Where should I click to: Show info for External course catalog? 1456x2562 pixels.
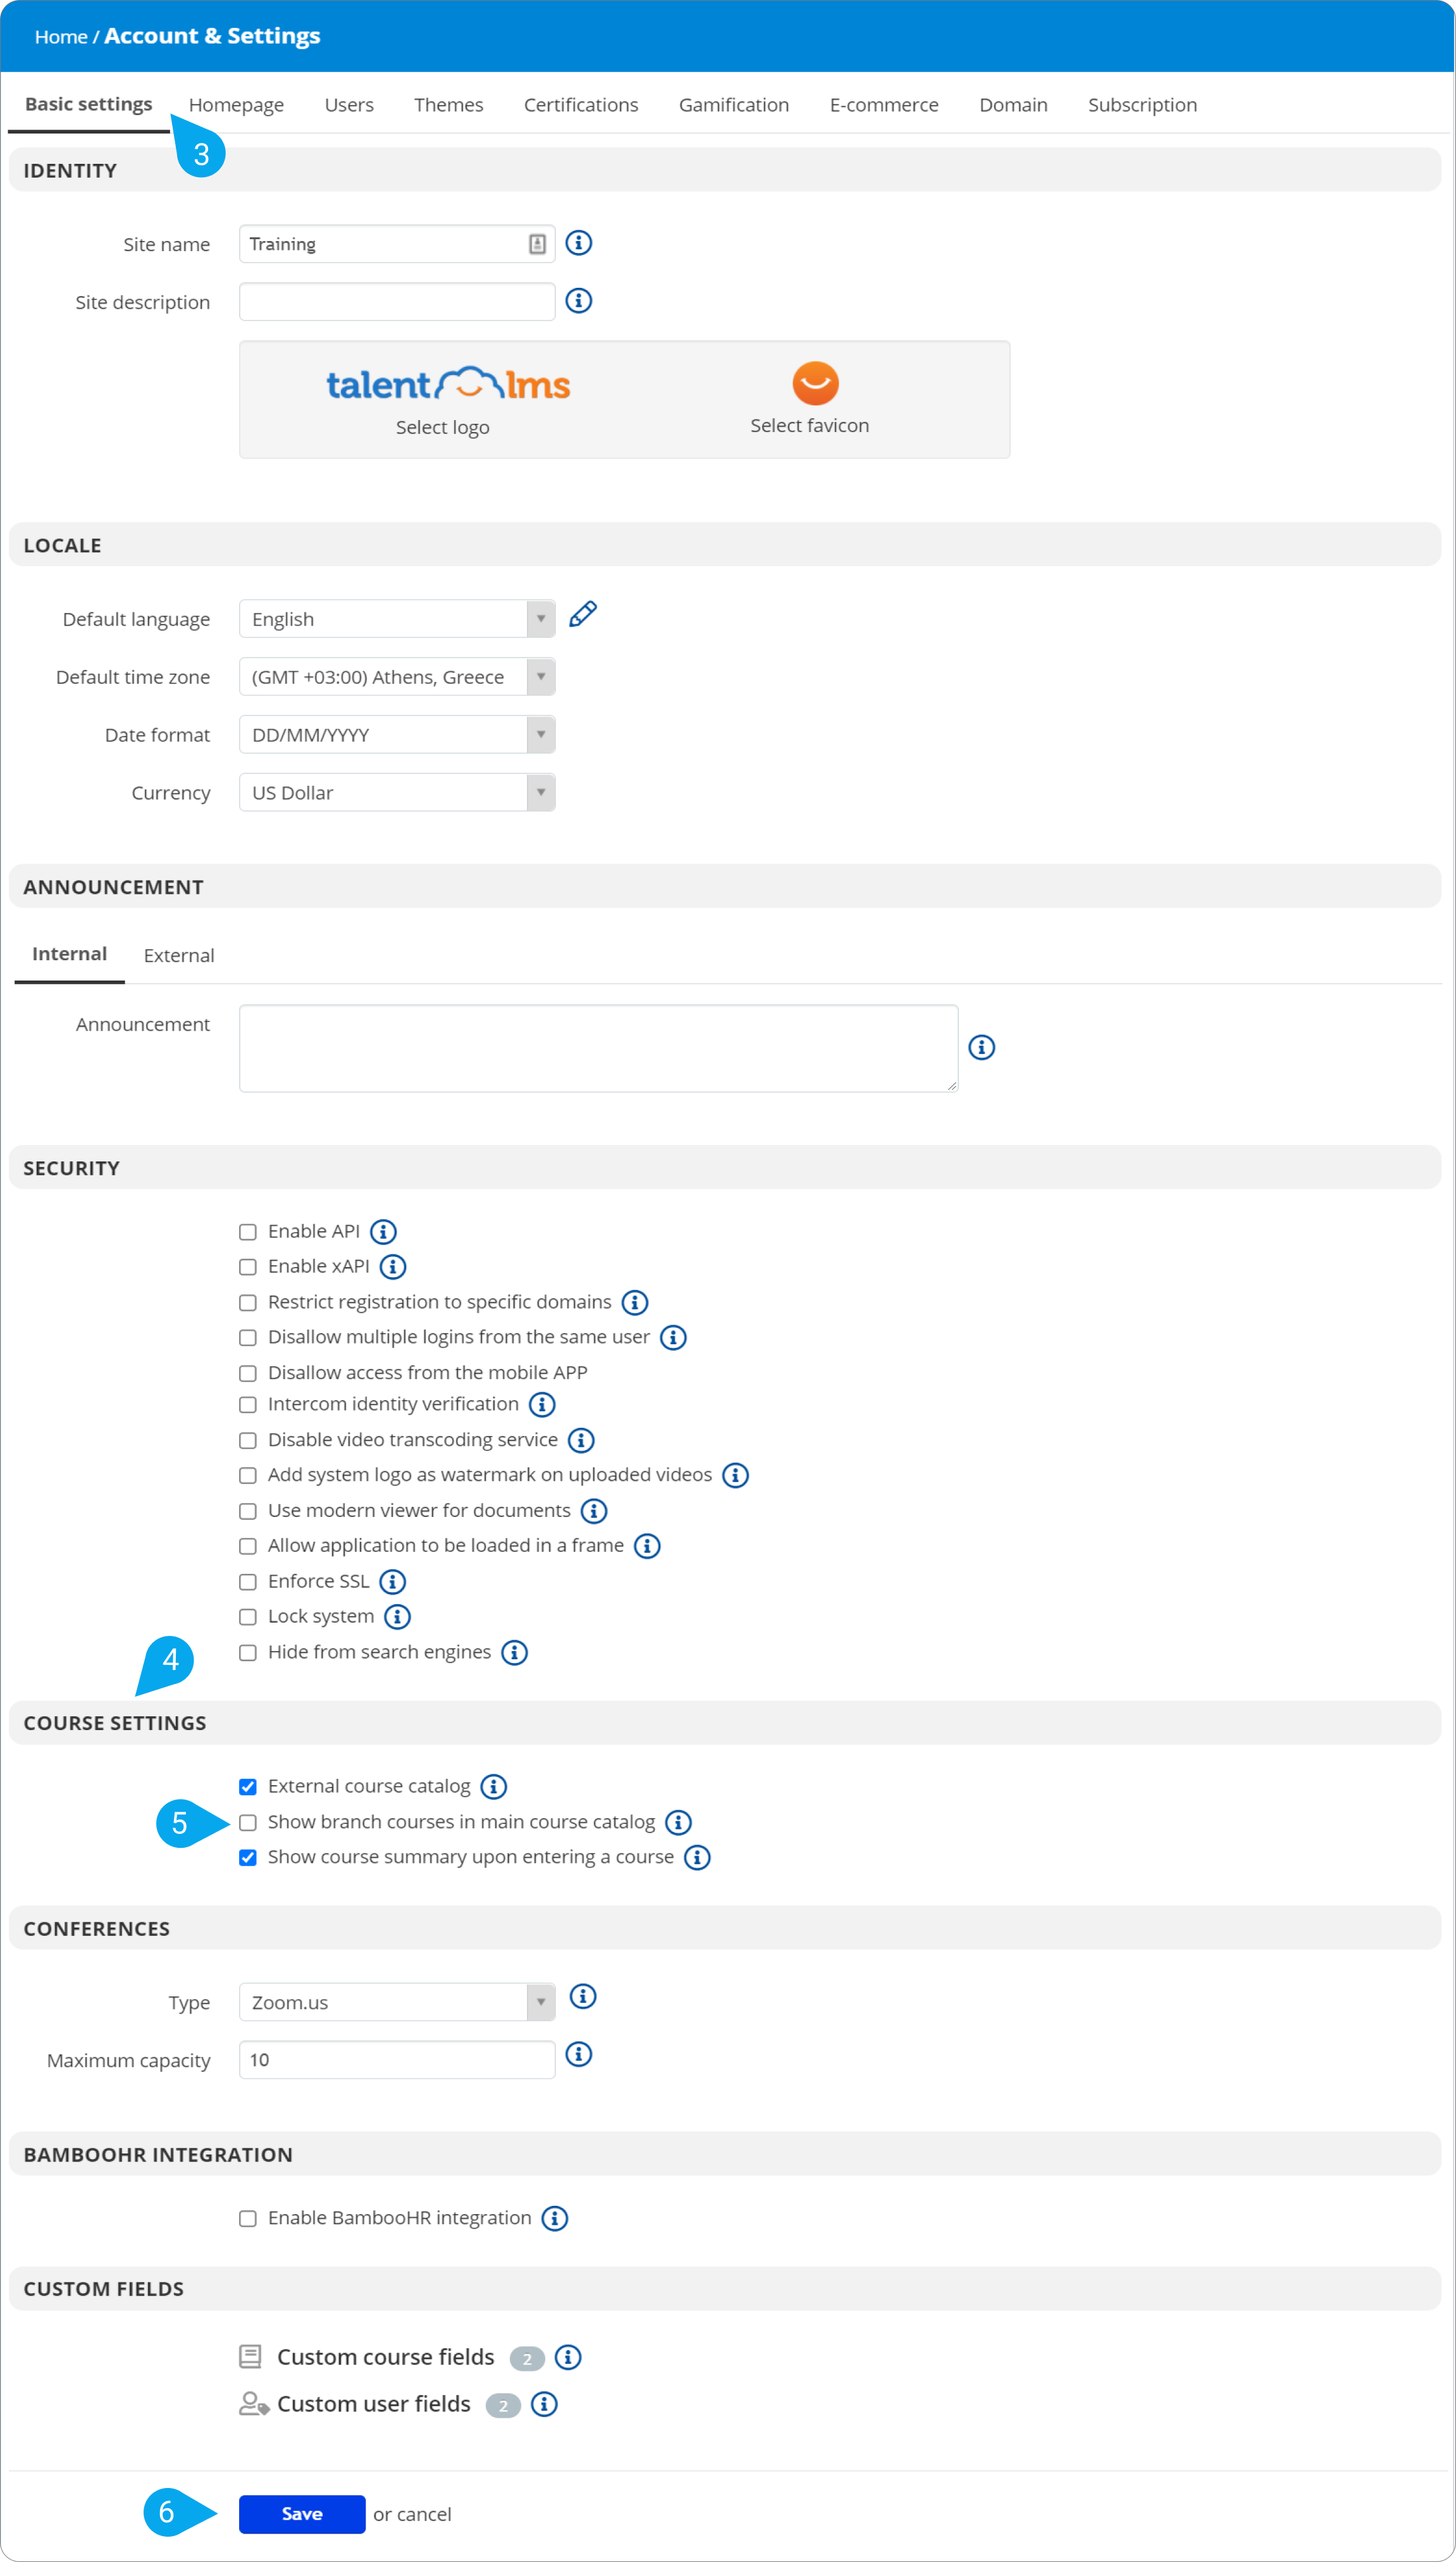[x=494, y=1786]
